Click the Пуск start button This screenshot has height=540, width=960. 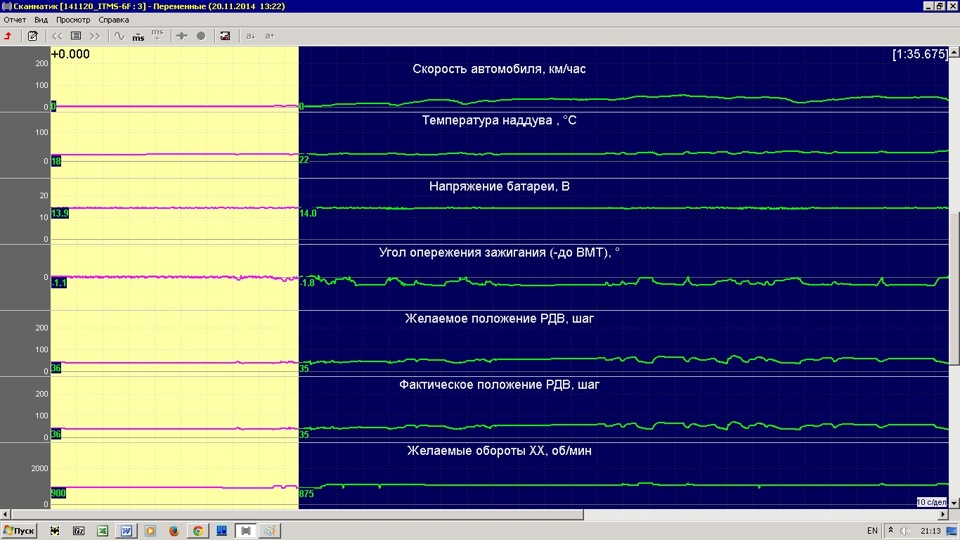tap(19, 531)
